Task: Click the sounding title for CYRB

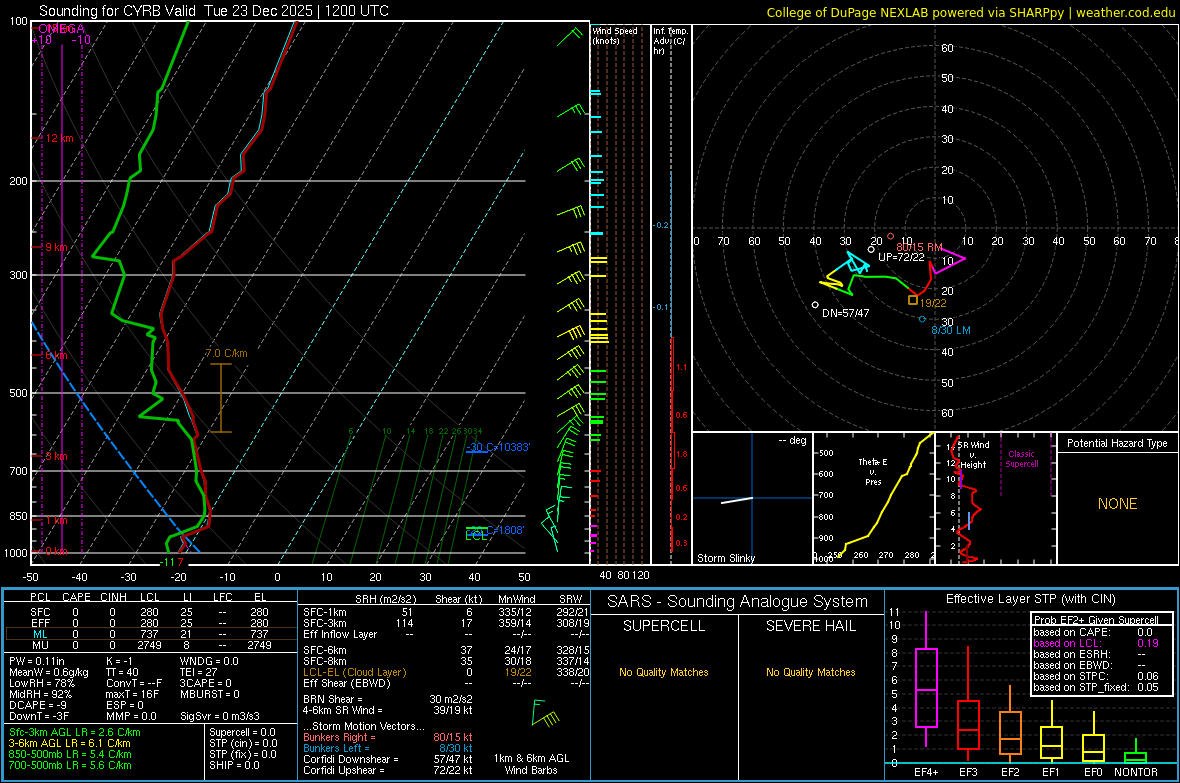Action: coord(214,11)
